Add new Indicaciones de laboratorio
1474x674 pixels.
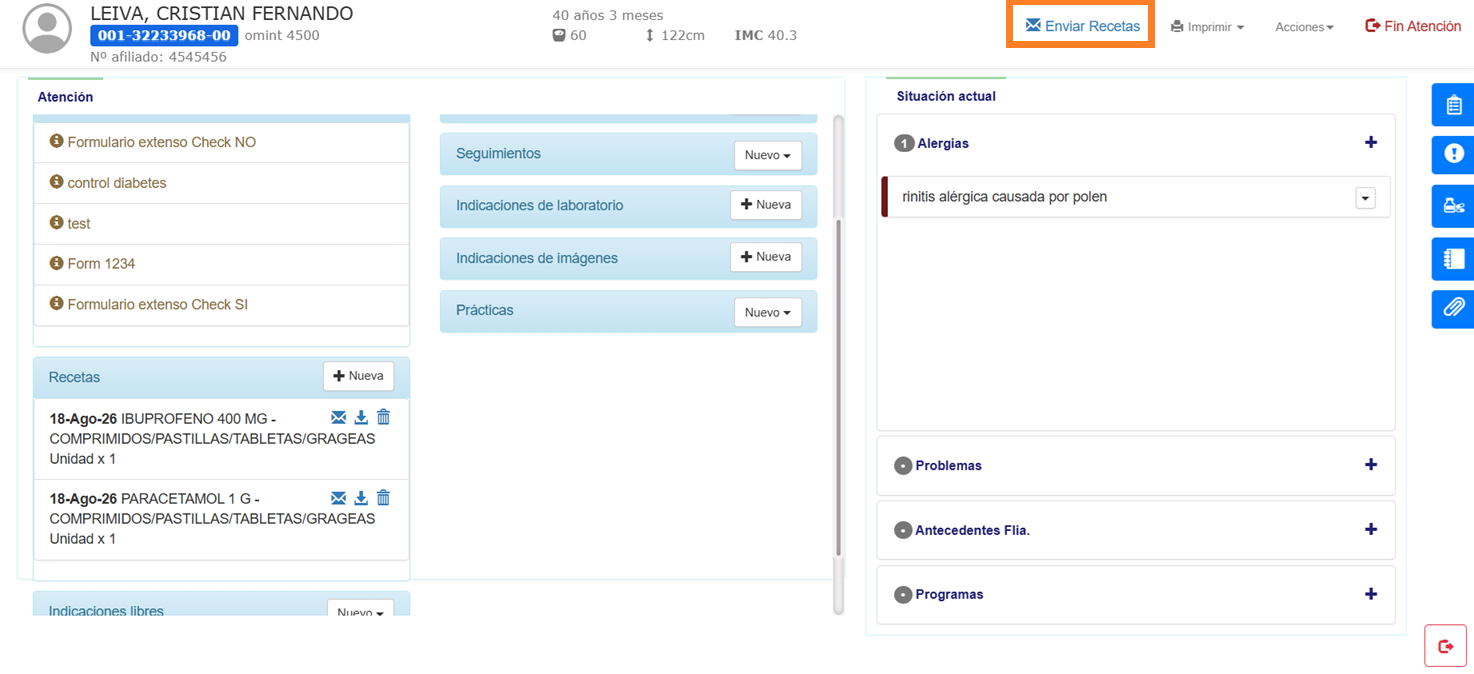coord(766,204)
